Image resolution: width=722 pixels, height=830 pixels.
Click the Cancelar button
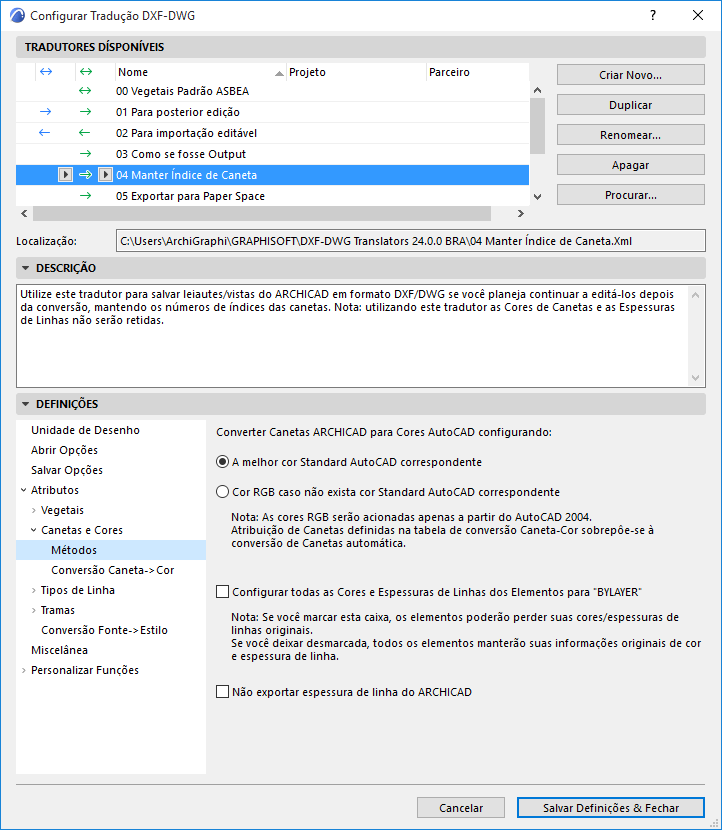(x=461, y=808)
